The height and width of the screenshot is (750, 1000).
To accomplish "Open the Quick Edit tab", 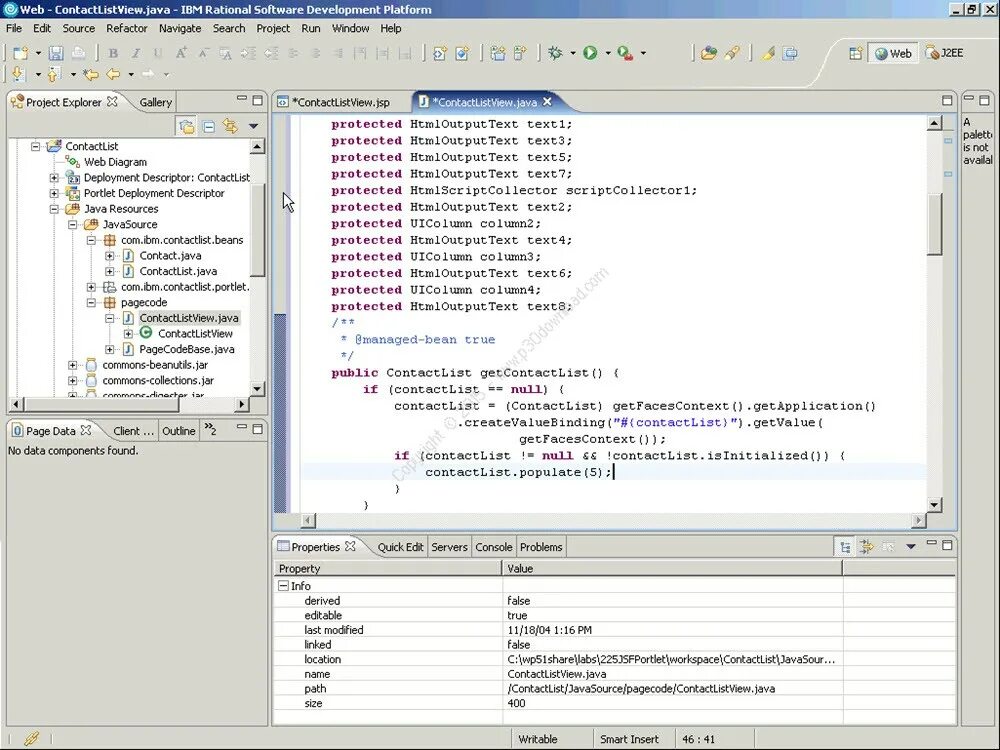I will tap(400, 547).
